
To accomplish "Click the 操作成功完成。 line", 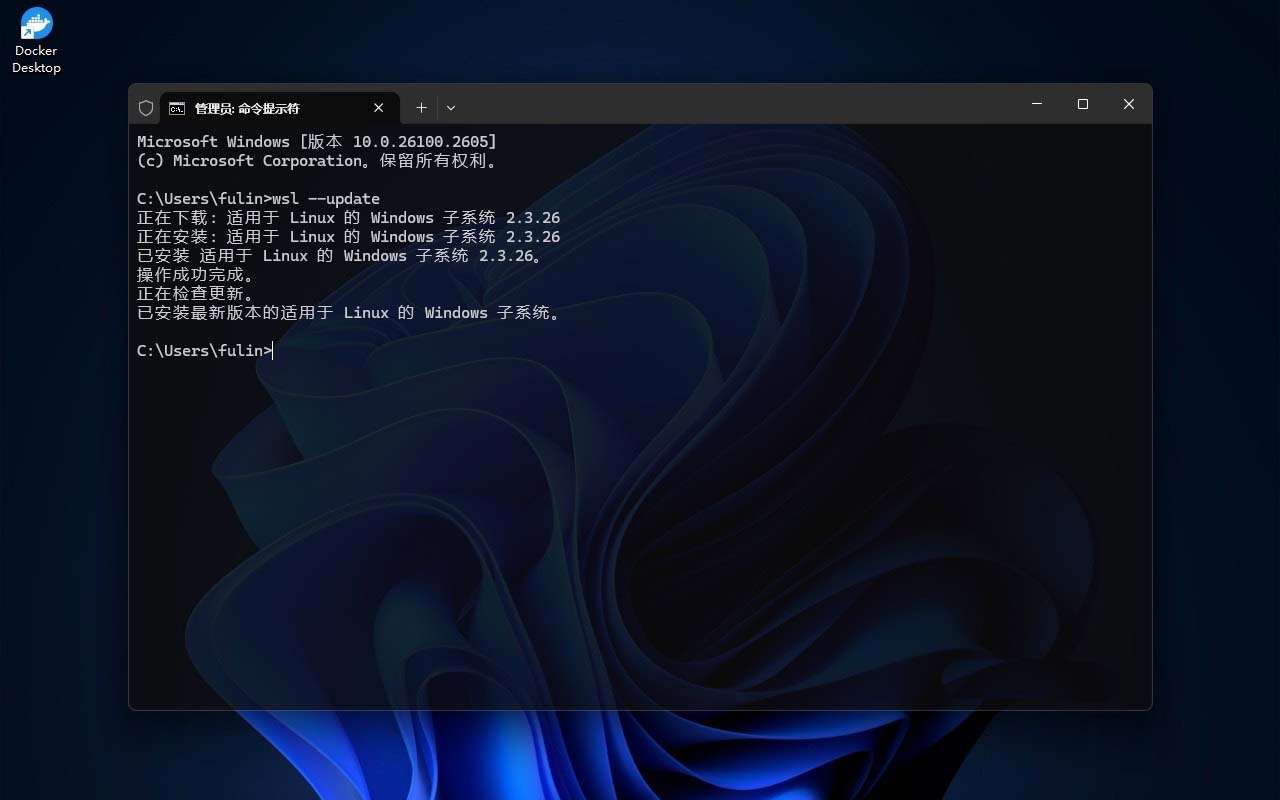I will [x=196, y=275].
